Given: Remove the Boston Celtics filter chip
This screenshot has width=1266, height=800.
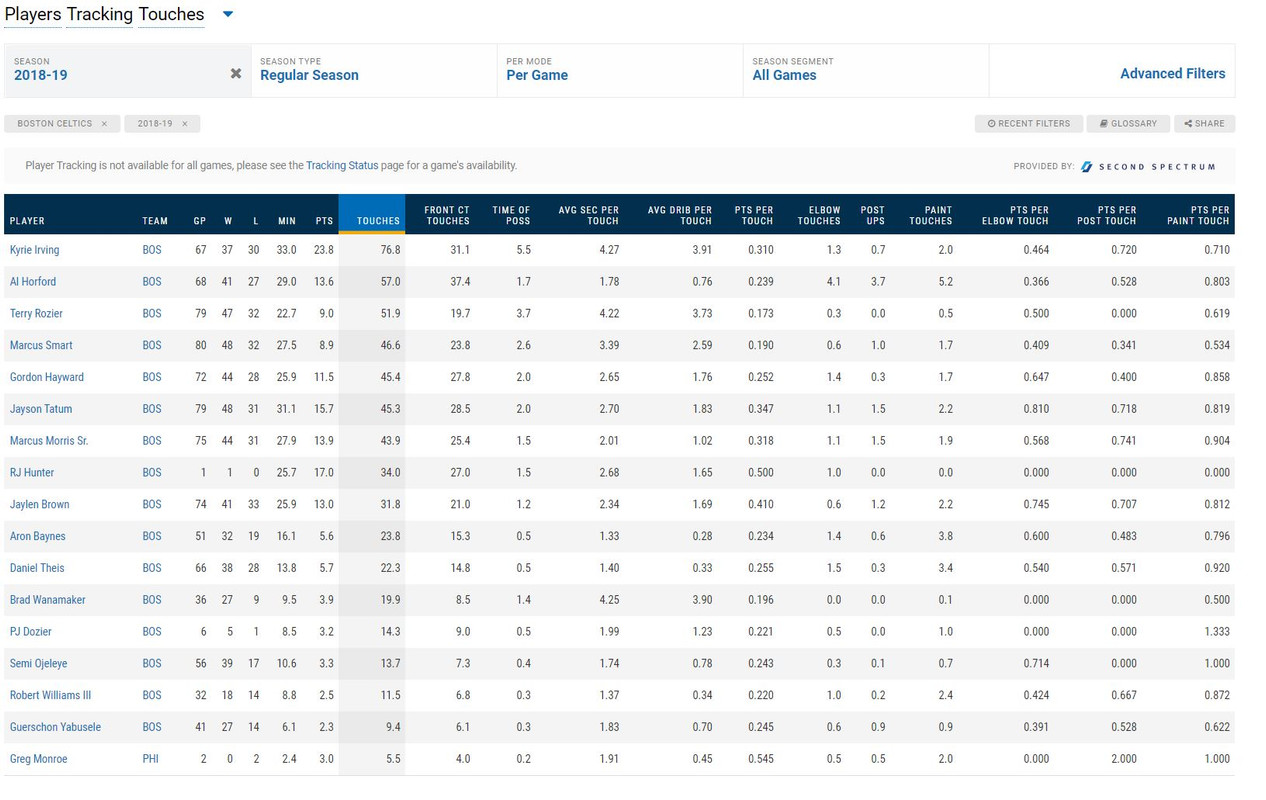Looking at the screenshot, I should 104,124.
